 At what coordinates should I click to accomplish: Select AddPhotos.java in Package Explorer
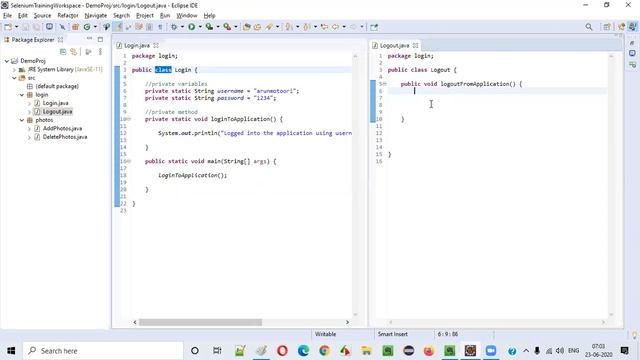62,129
